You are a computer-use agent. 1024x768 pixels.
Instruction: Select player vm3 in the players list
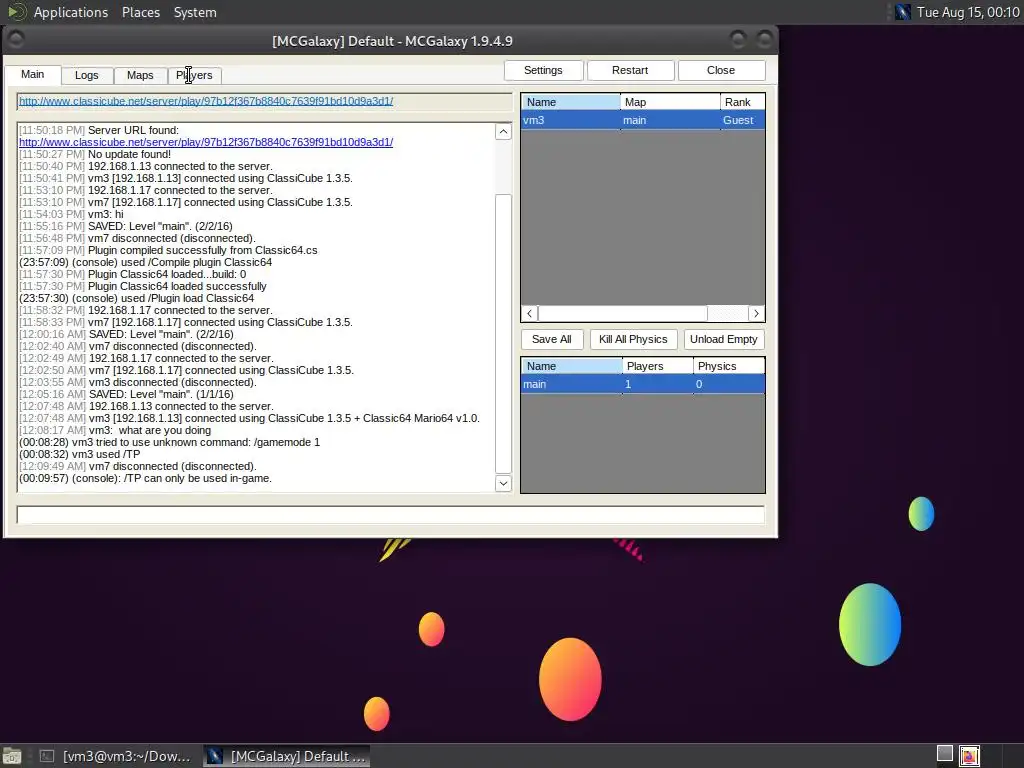click(643, 120)
